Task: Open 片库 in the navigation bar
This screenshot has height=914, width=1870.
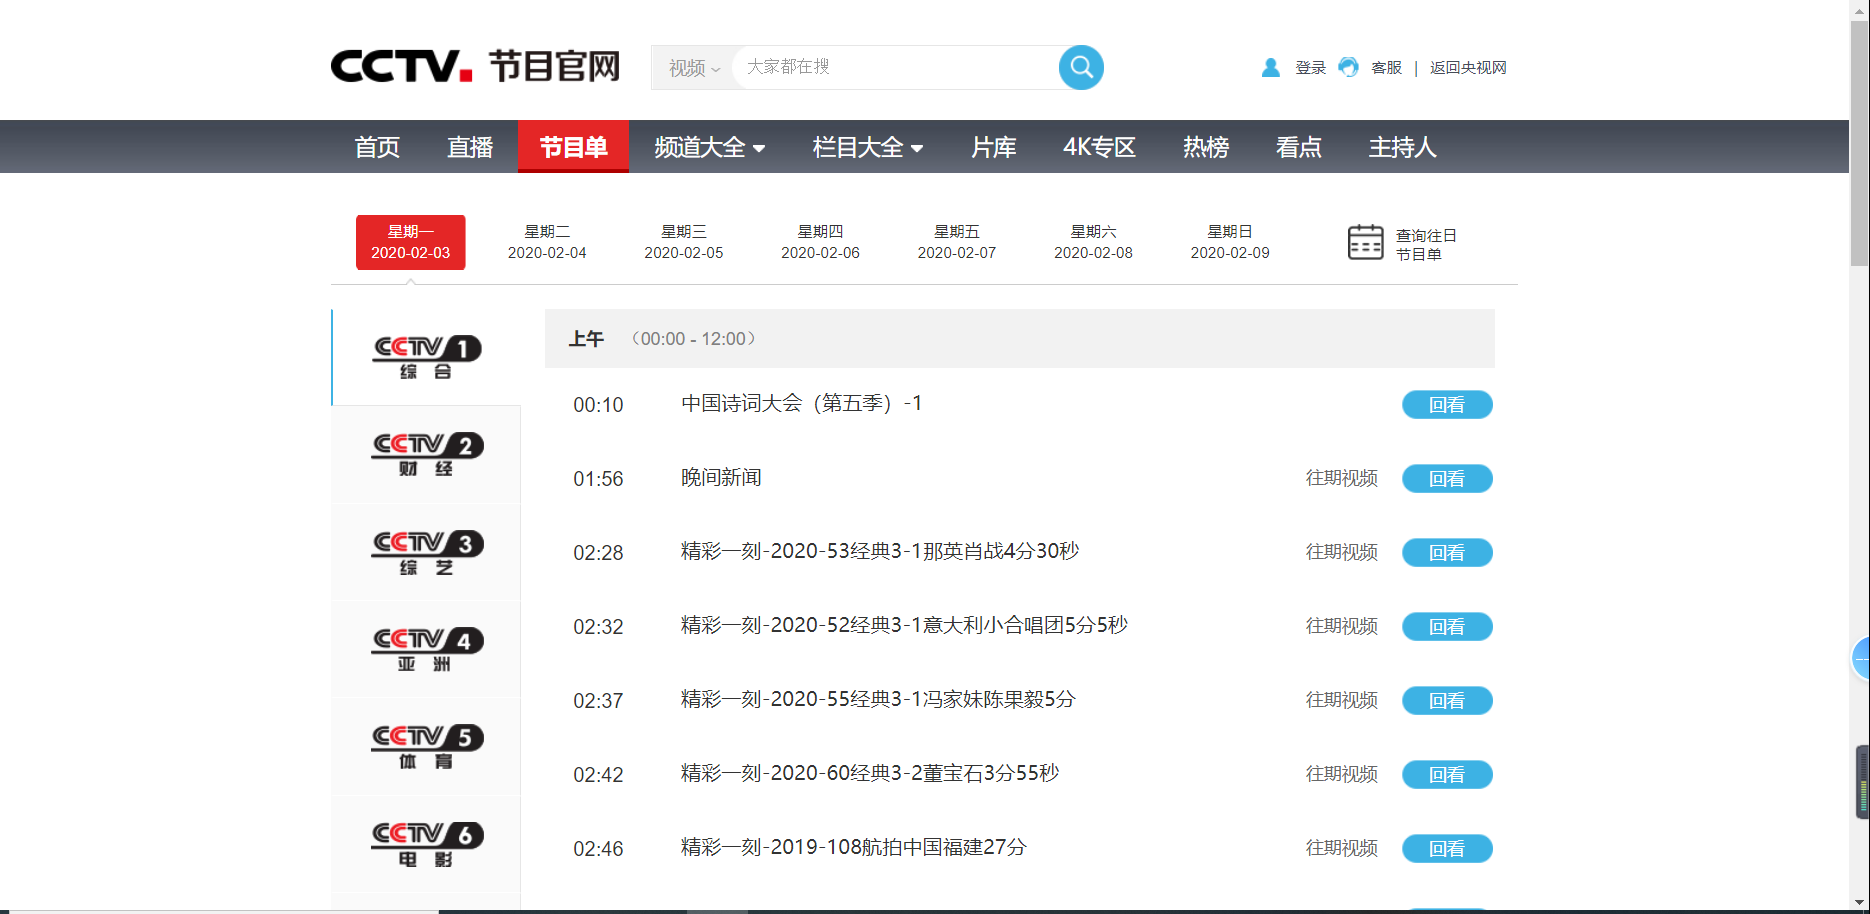Action: pyautogui.click(x=993, y=147)
